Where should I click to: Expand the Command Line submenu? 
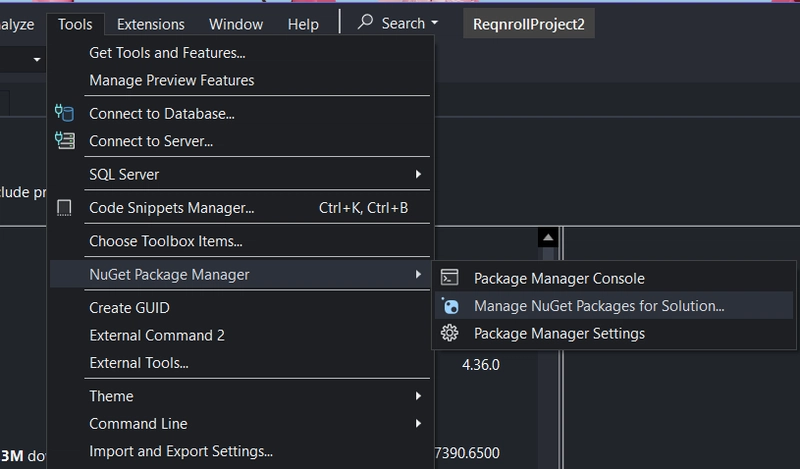tap(418, 423)
